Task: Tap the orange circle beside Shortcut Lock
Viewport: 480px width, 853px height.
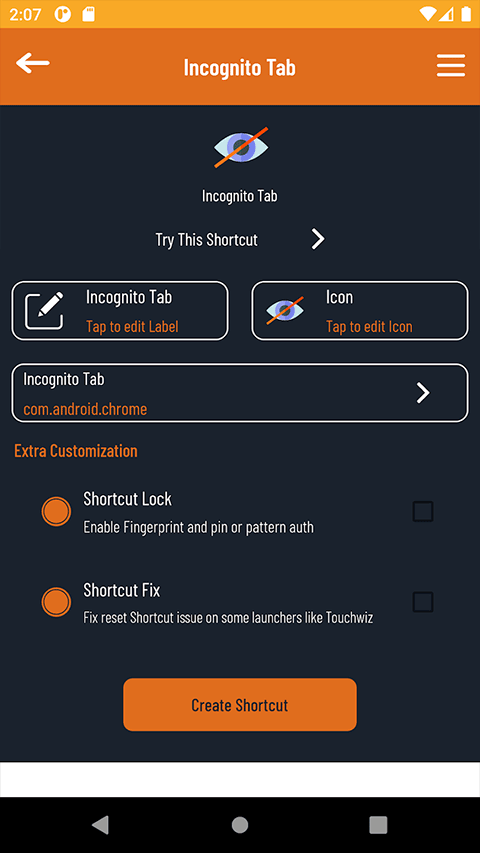Action: pos(57,511)
